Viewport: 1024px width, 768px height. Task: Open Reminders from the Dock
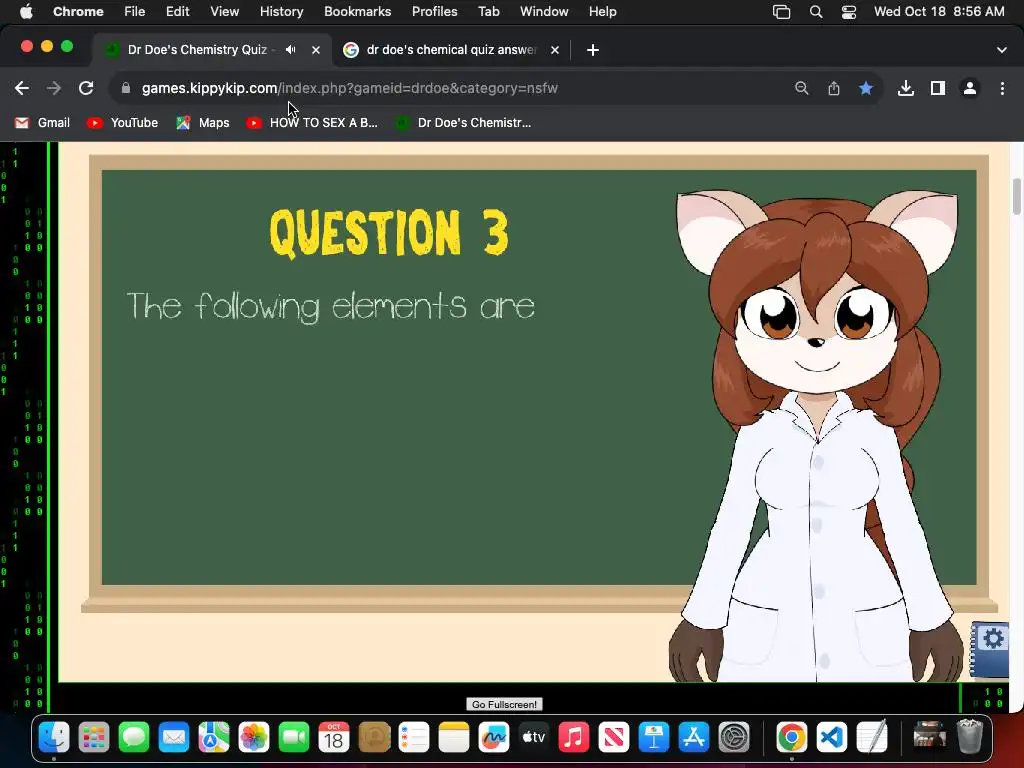[414, 738]
